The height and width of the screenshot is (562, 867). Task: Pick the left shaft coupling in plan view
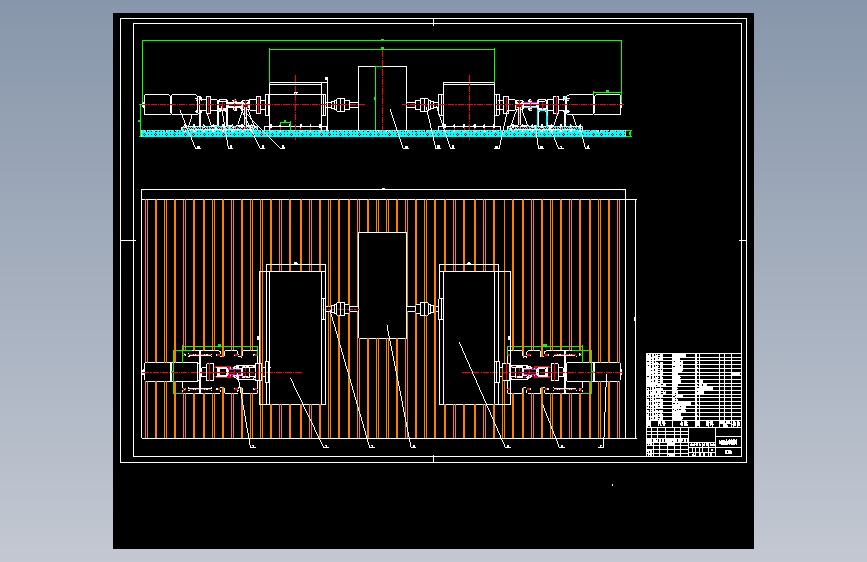340,309
